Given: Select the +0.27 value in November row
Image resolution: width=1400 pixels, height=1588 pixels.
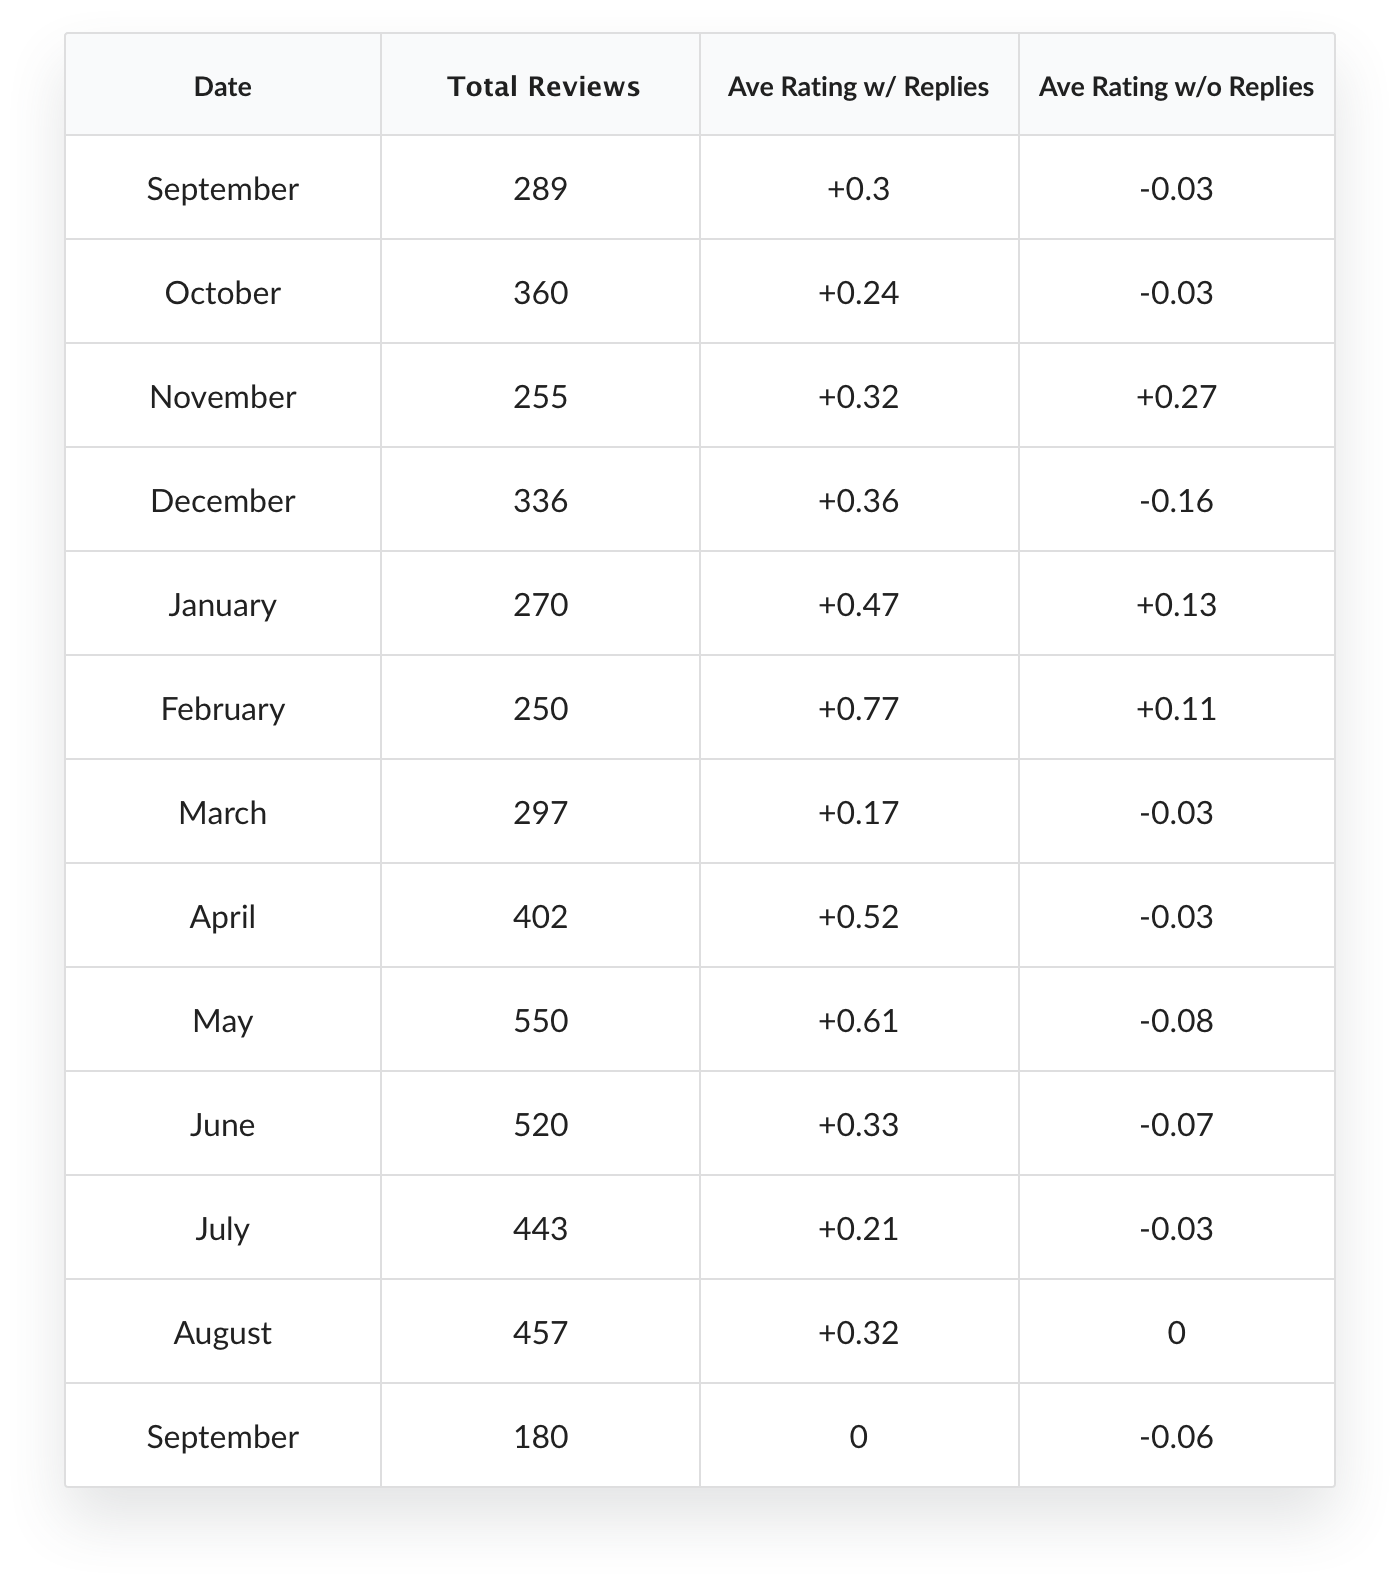Looking at the screenshot, I should pyautogui.click(x=1176, y=397).
